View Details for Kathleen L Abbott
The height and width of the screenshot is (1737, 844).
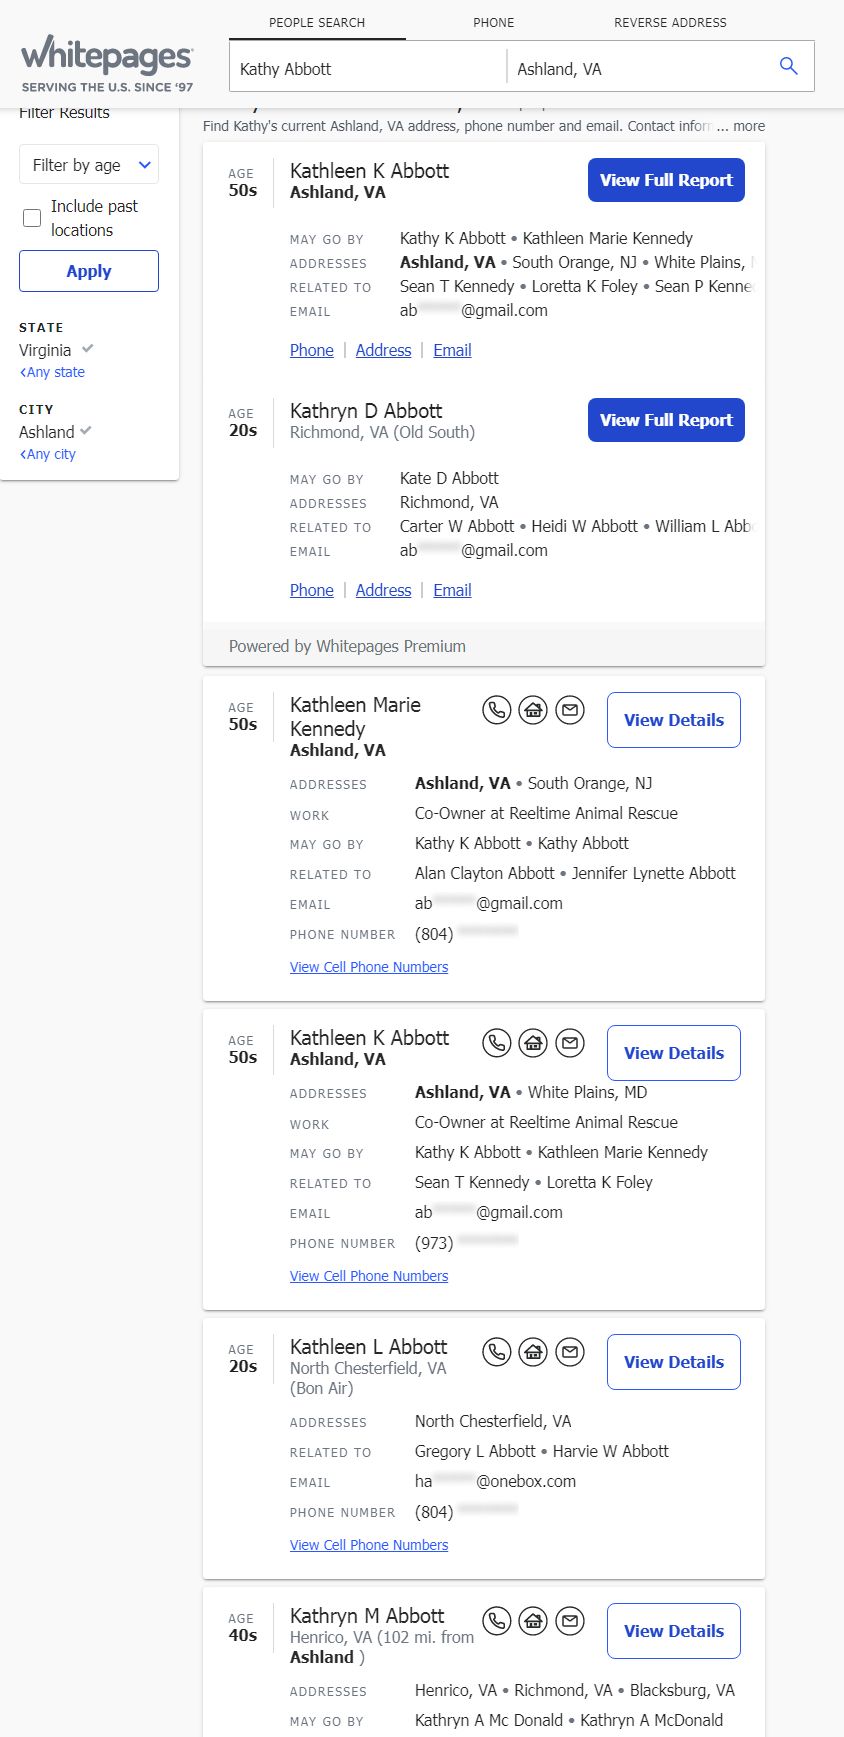(674, 1362)
